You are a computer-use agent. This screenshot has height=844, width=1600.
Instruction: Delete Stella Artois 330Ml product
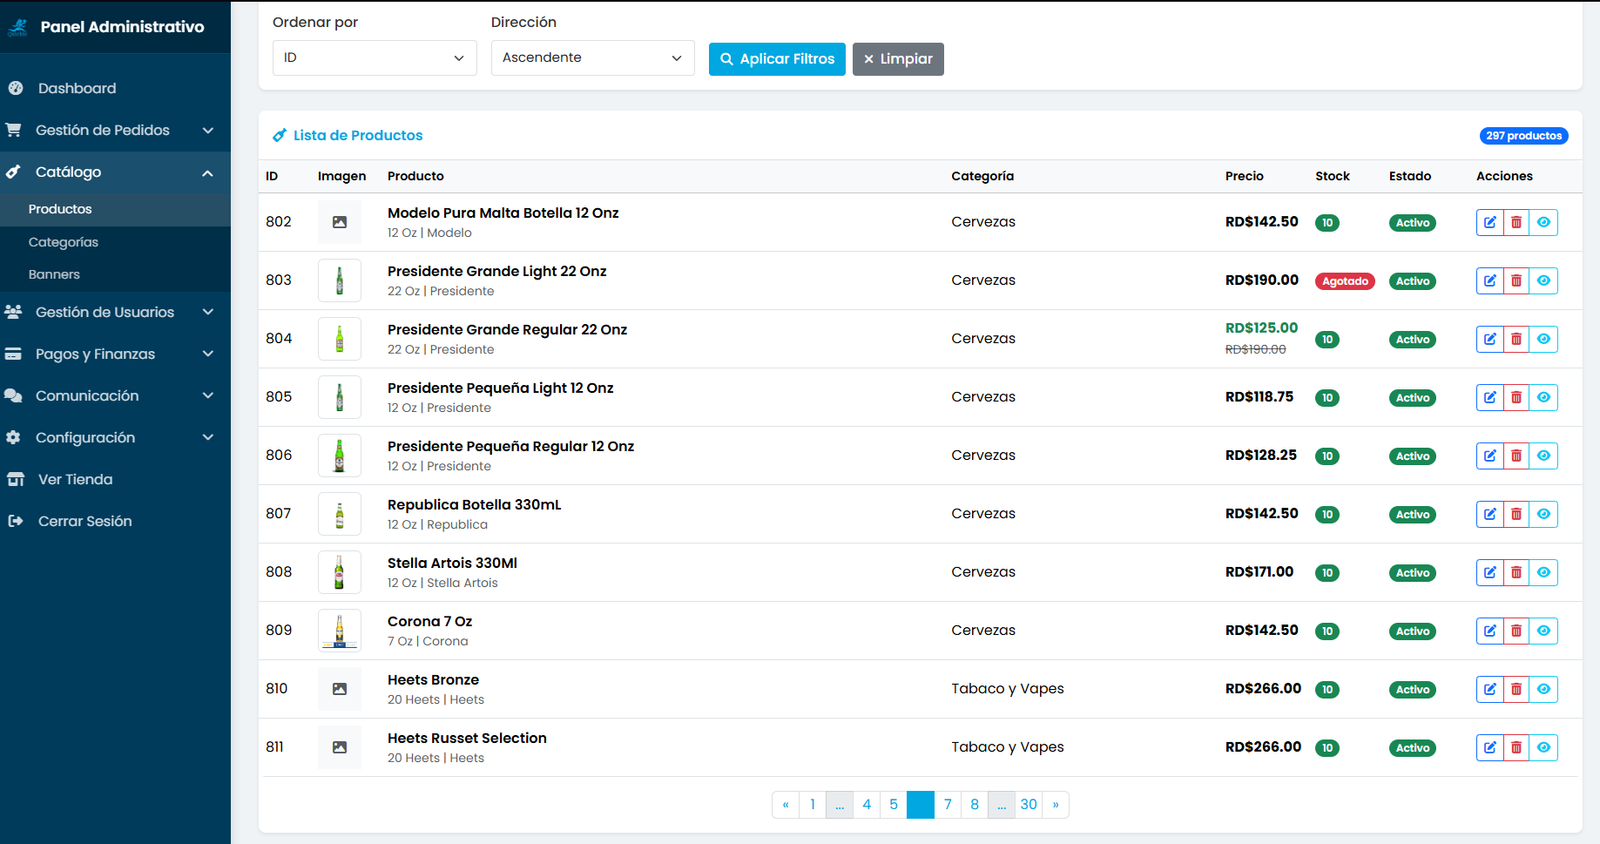click(x=1516, y=573)
